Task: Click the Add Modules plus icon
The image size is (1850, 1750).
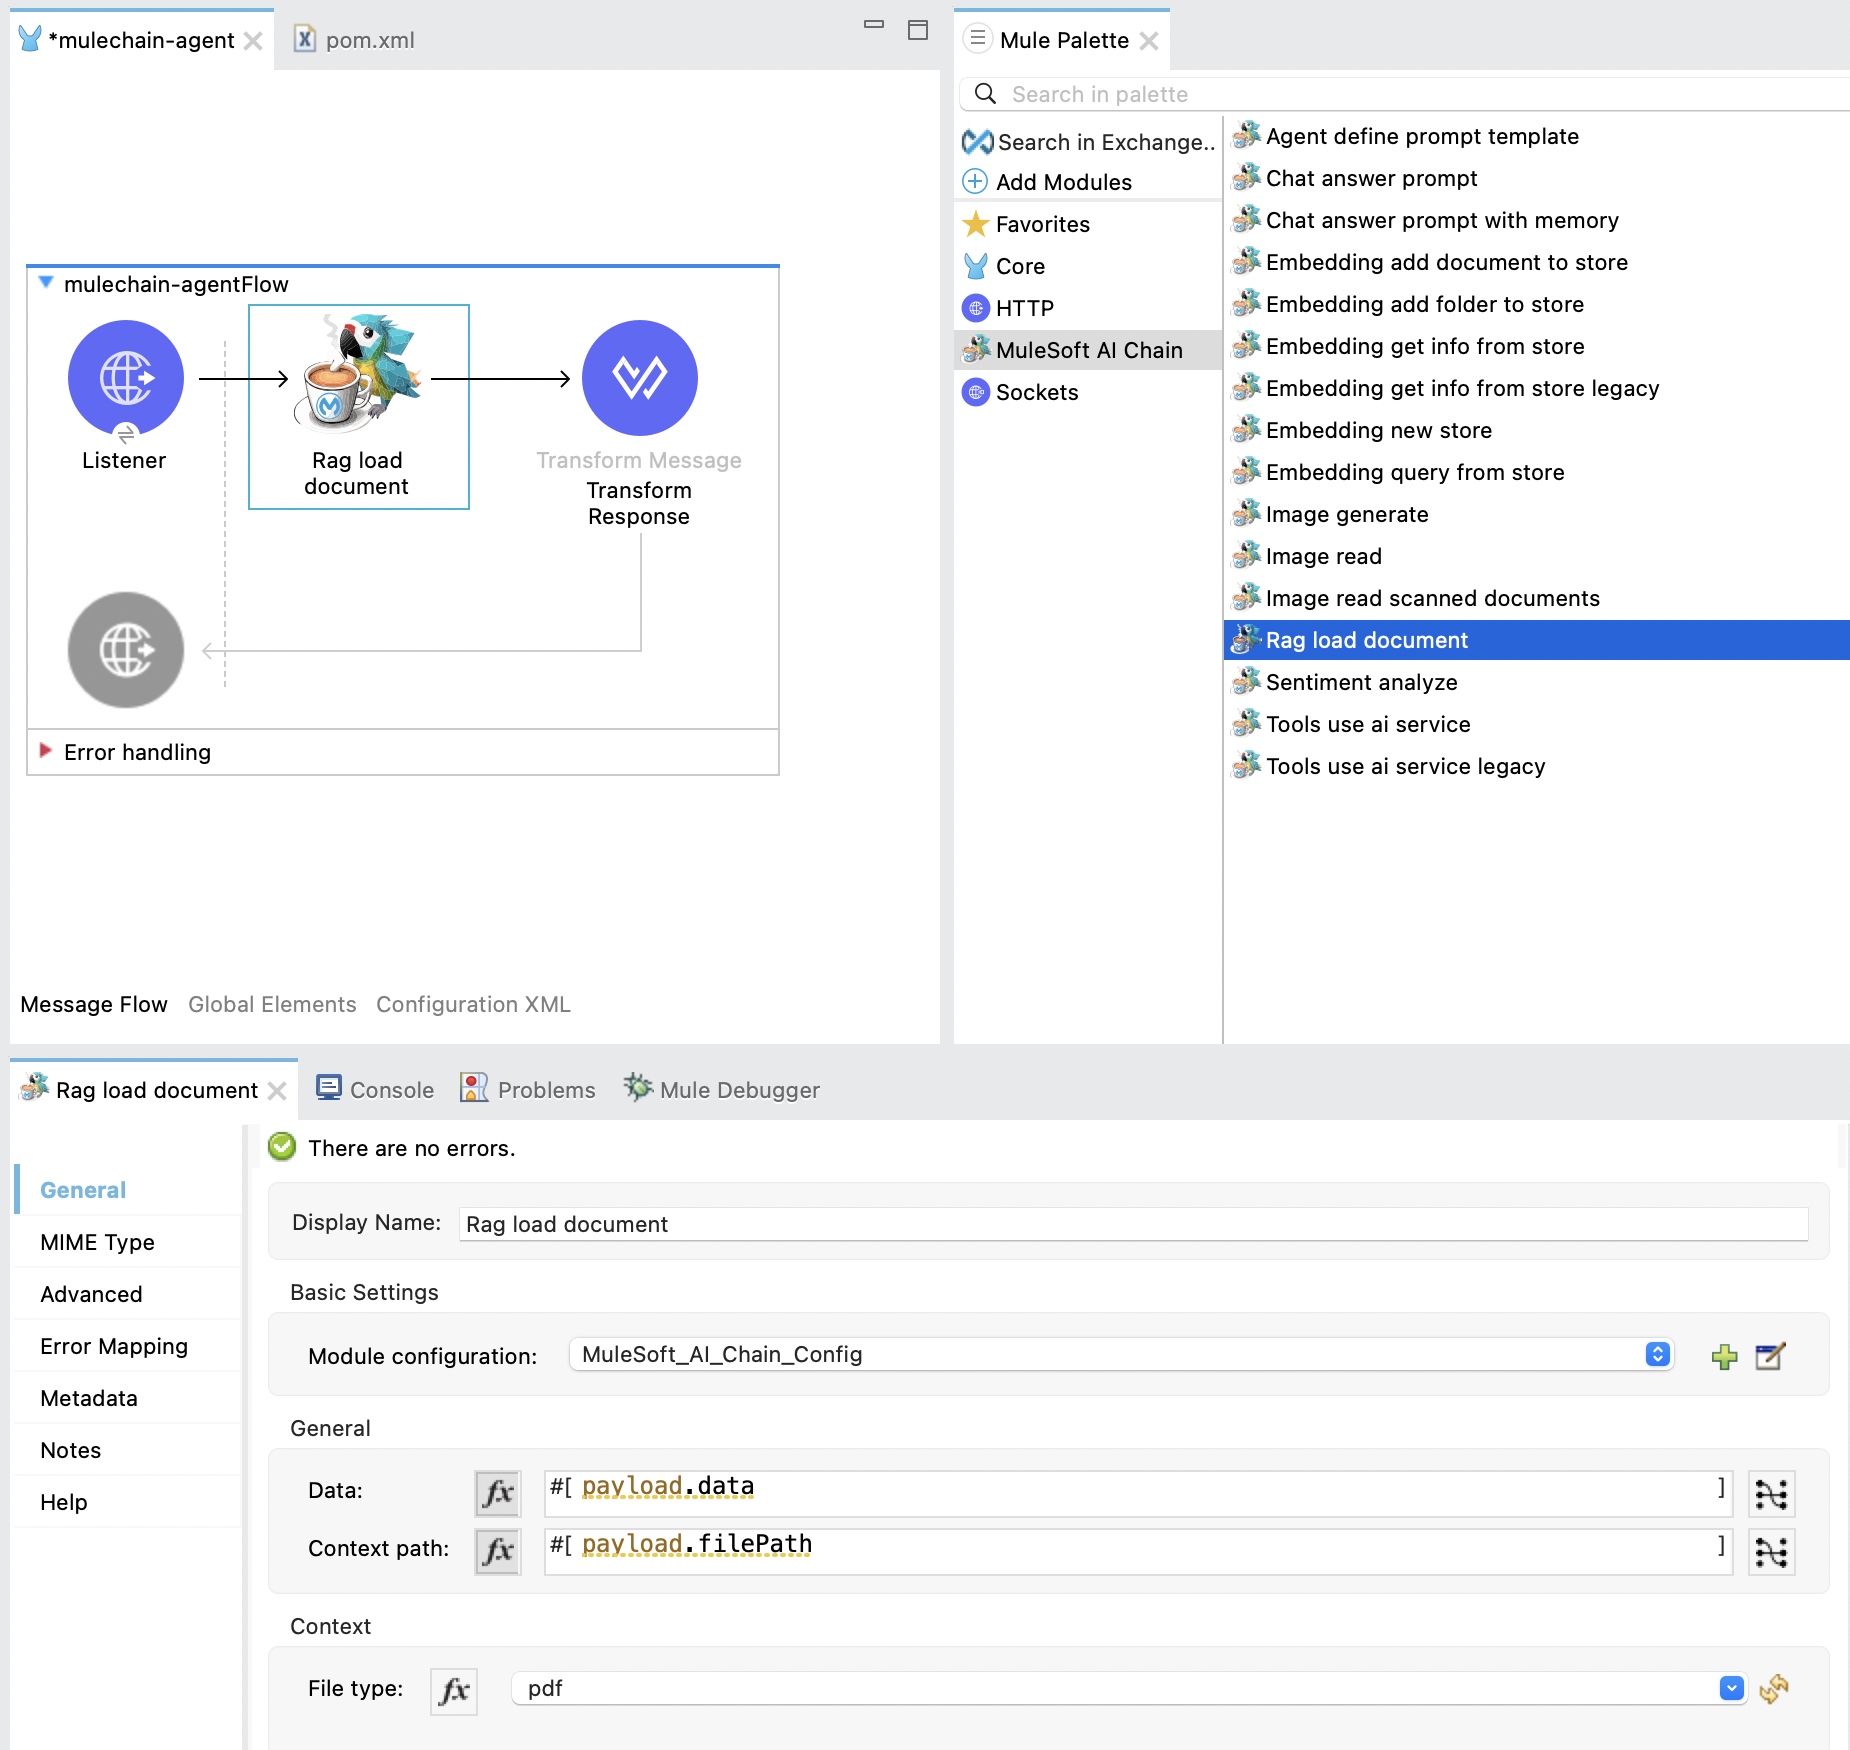Action: click(x=975, y=182)
